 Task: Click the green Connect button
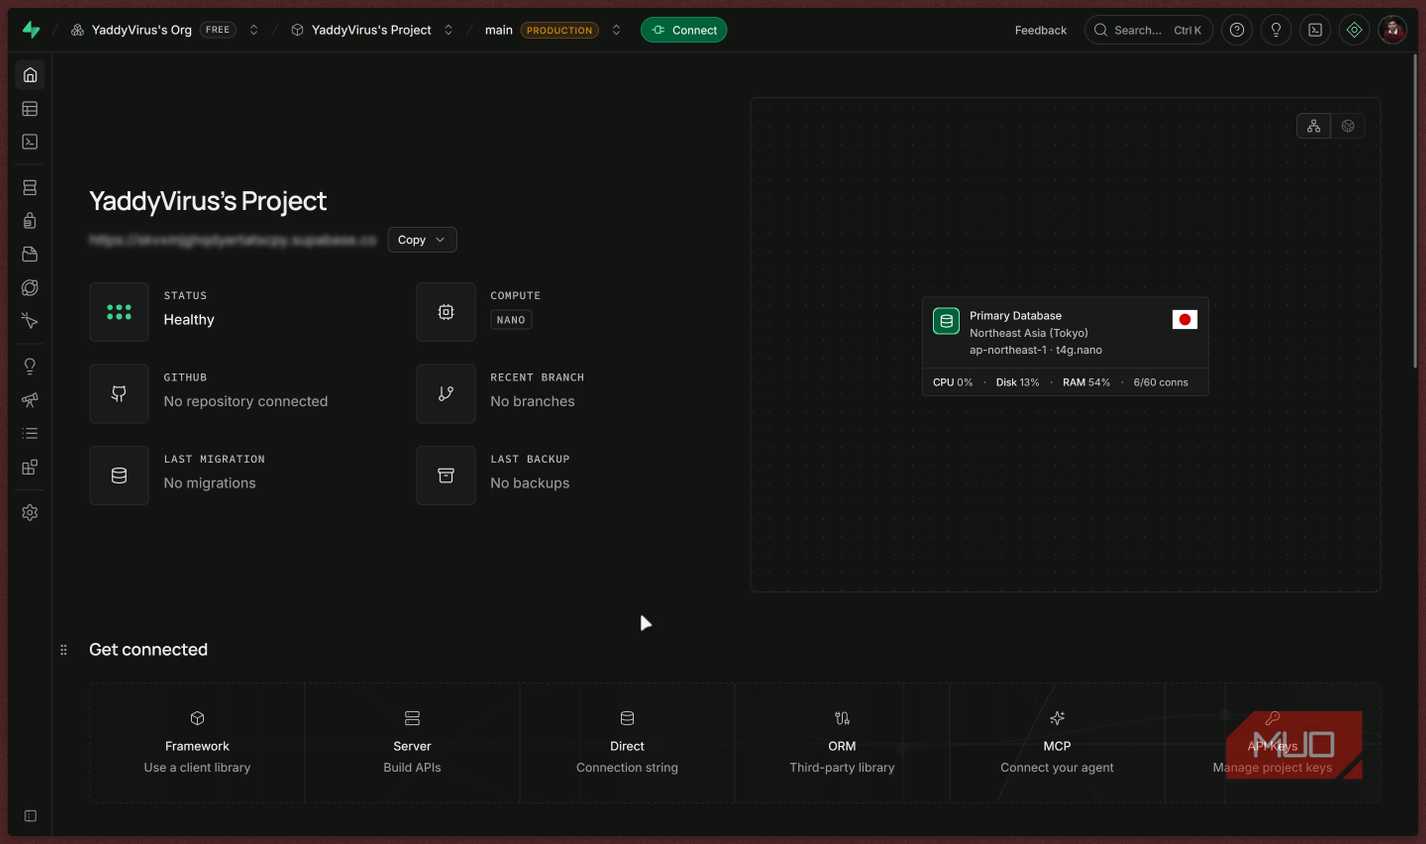click(x=684, y=30)
